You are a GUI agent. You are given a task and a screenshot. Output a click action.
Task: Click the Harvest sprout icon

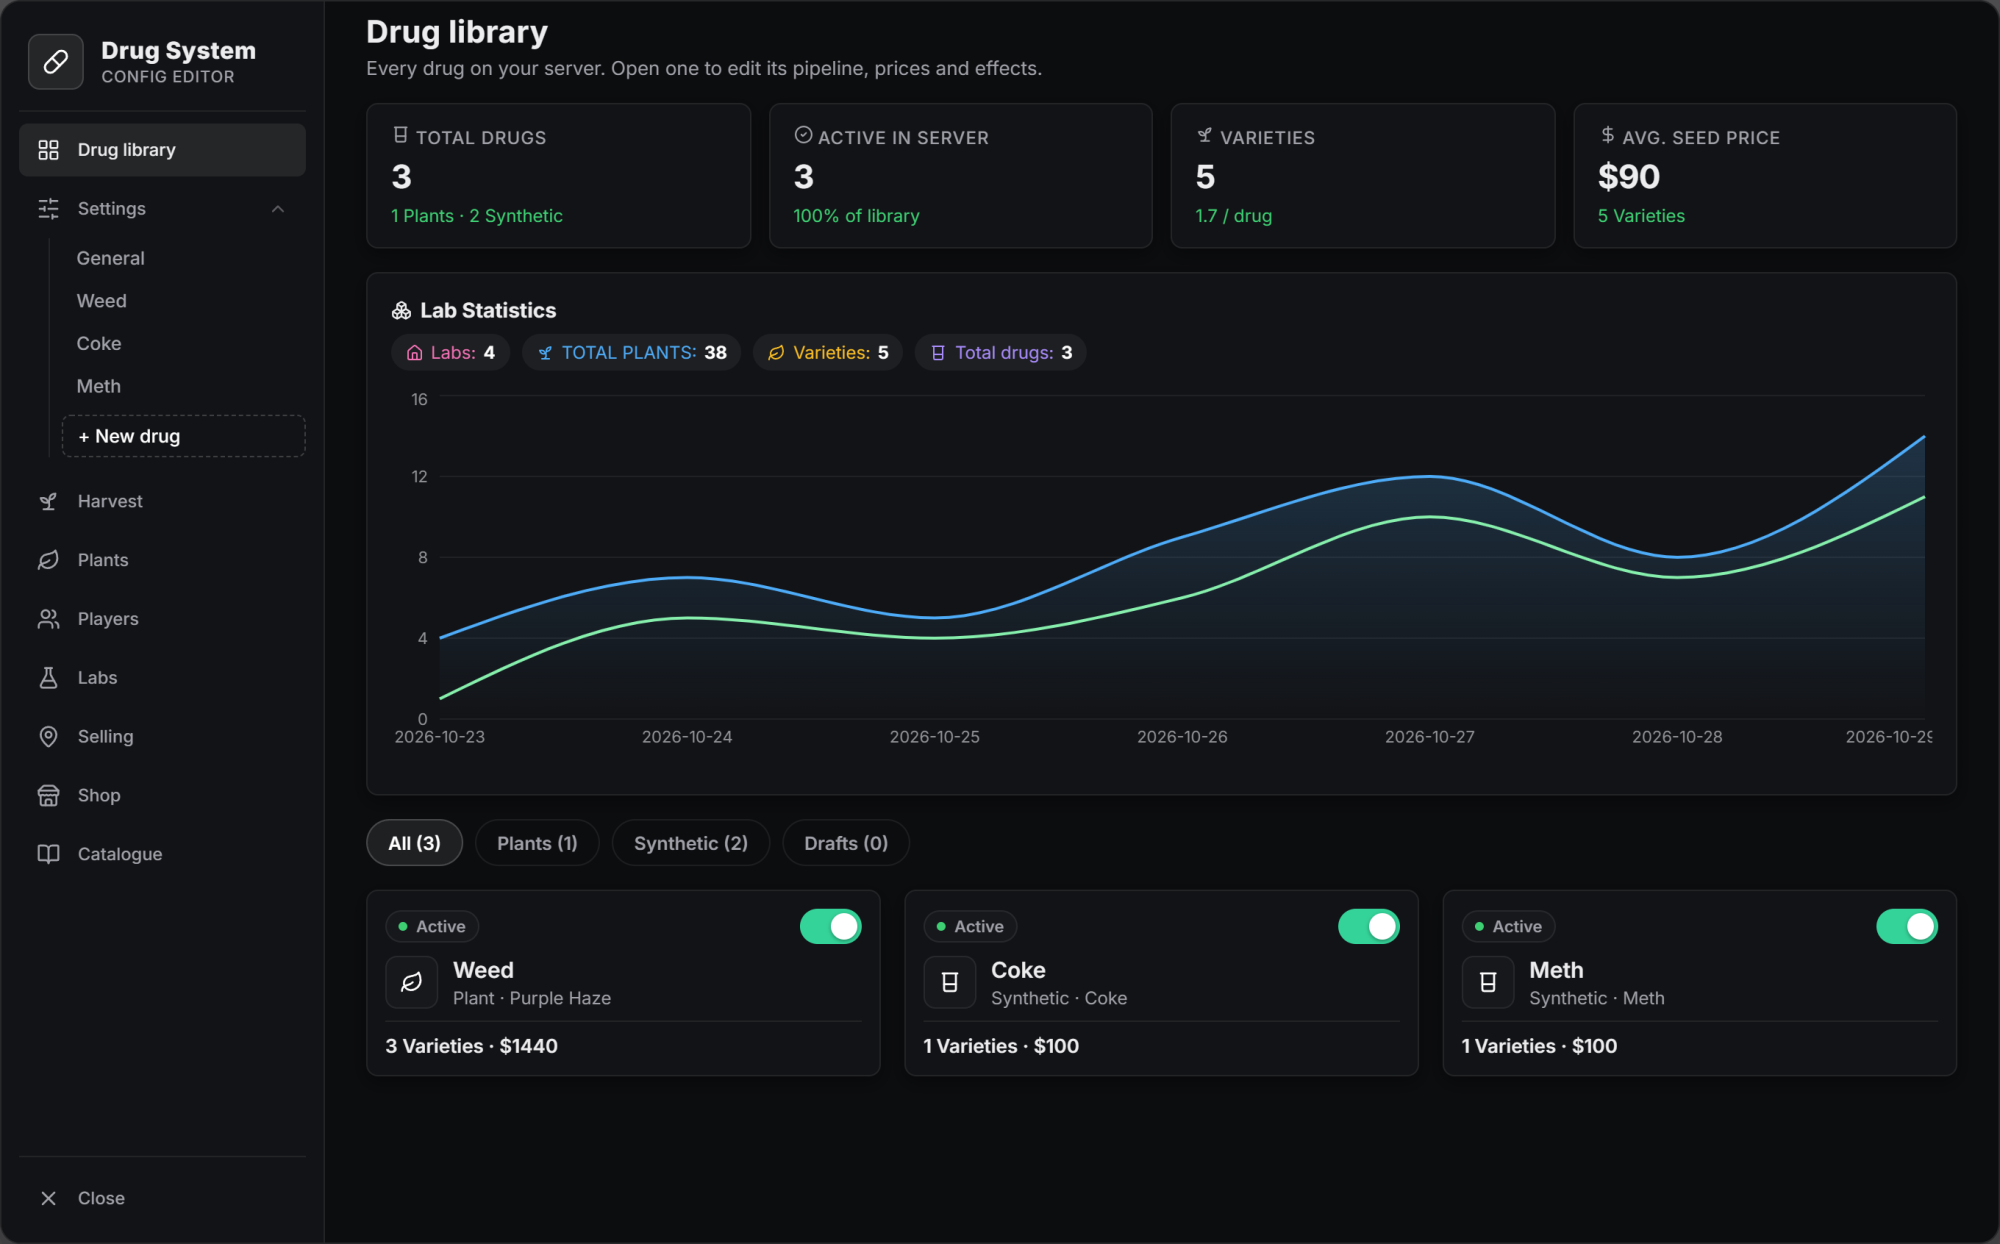[48, 501]
